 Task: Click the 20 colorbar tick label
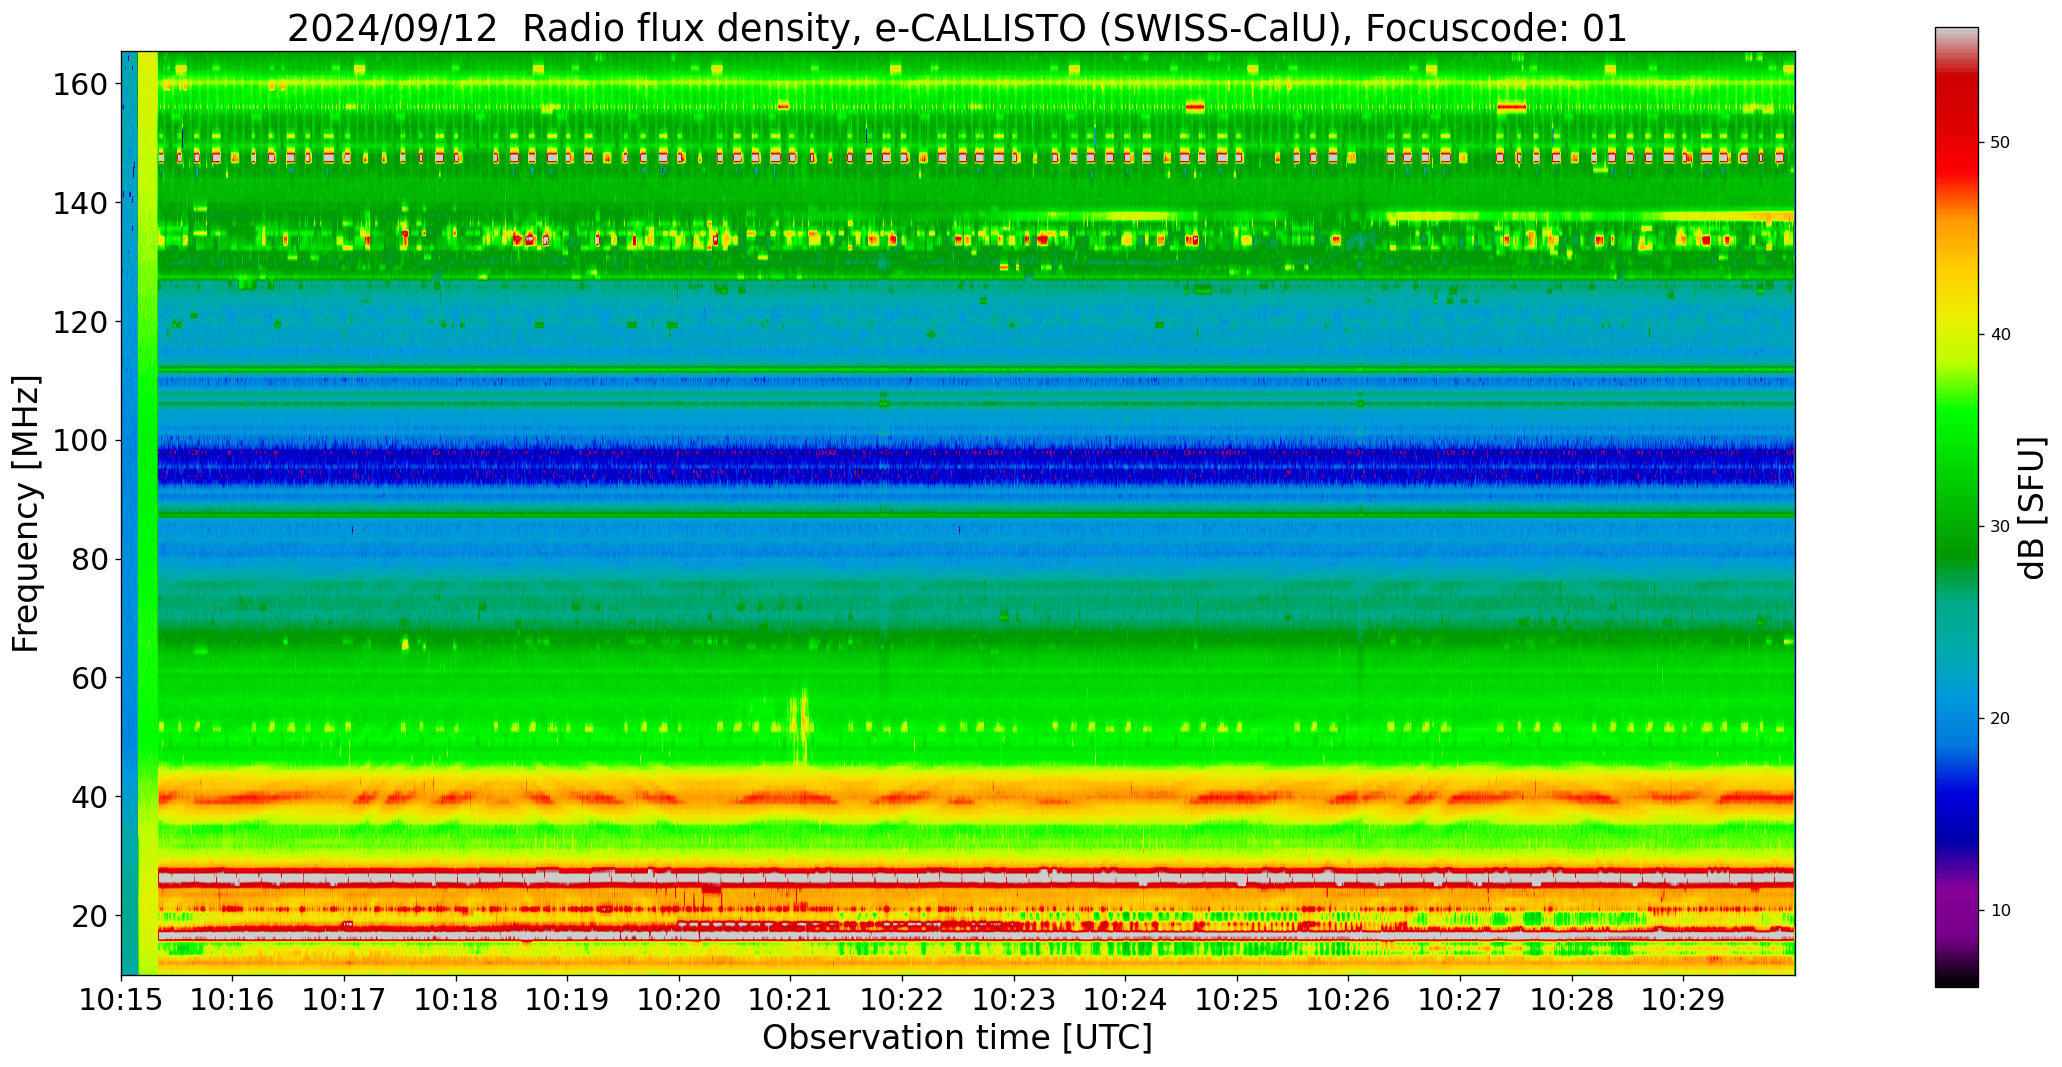point(2000,719)
